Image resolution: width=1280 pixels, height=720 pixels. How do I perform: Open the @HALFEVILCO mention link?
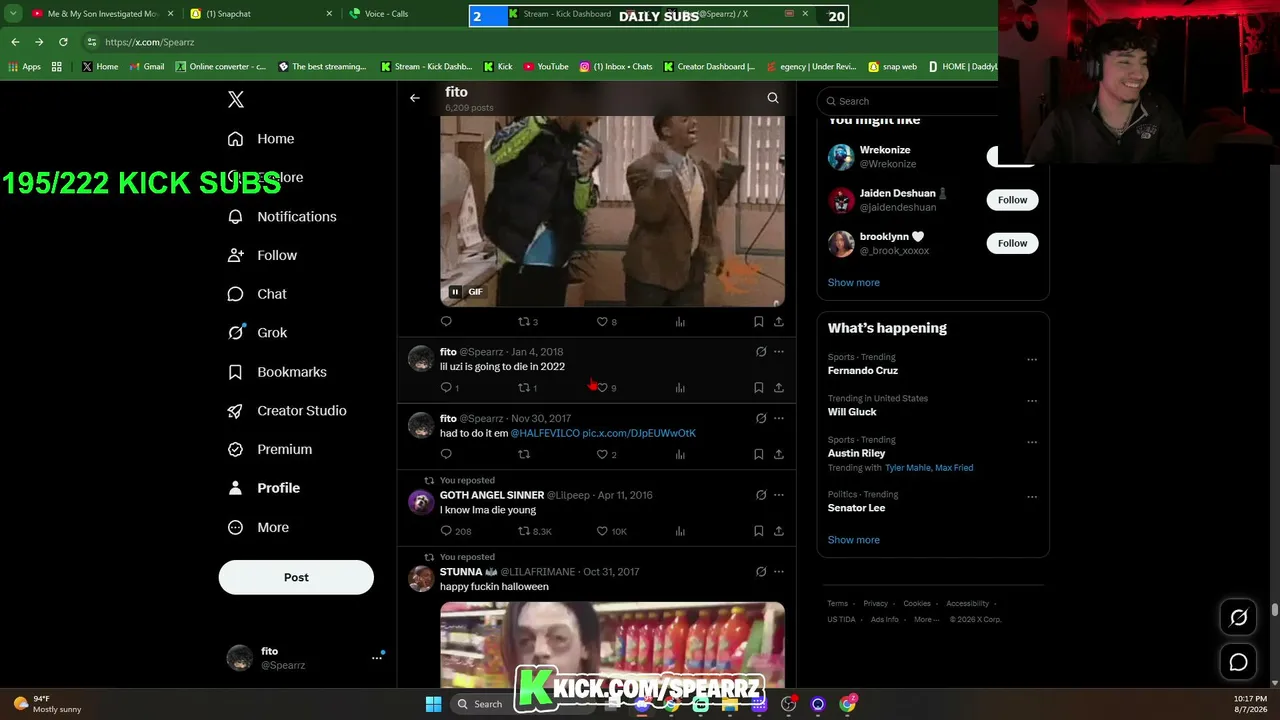coord(545,433)
